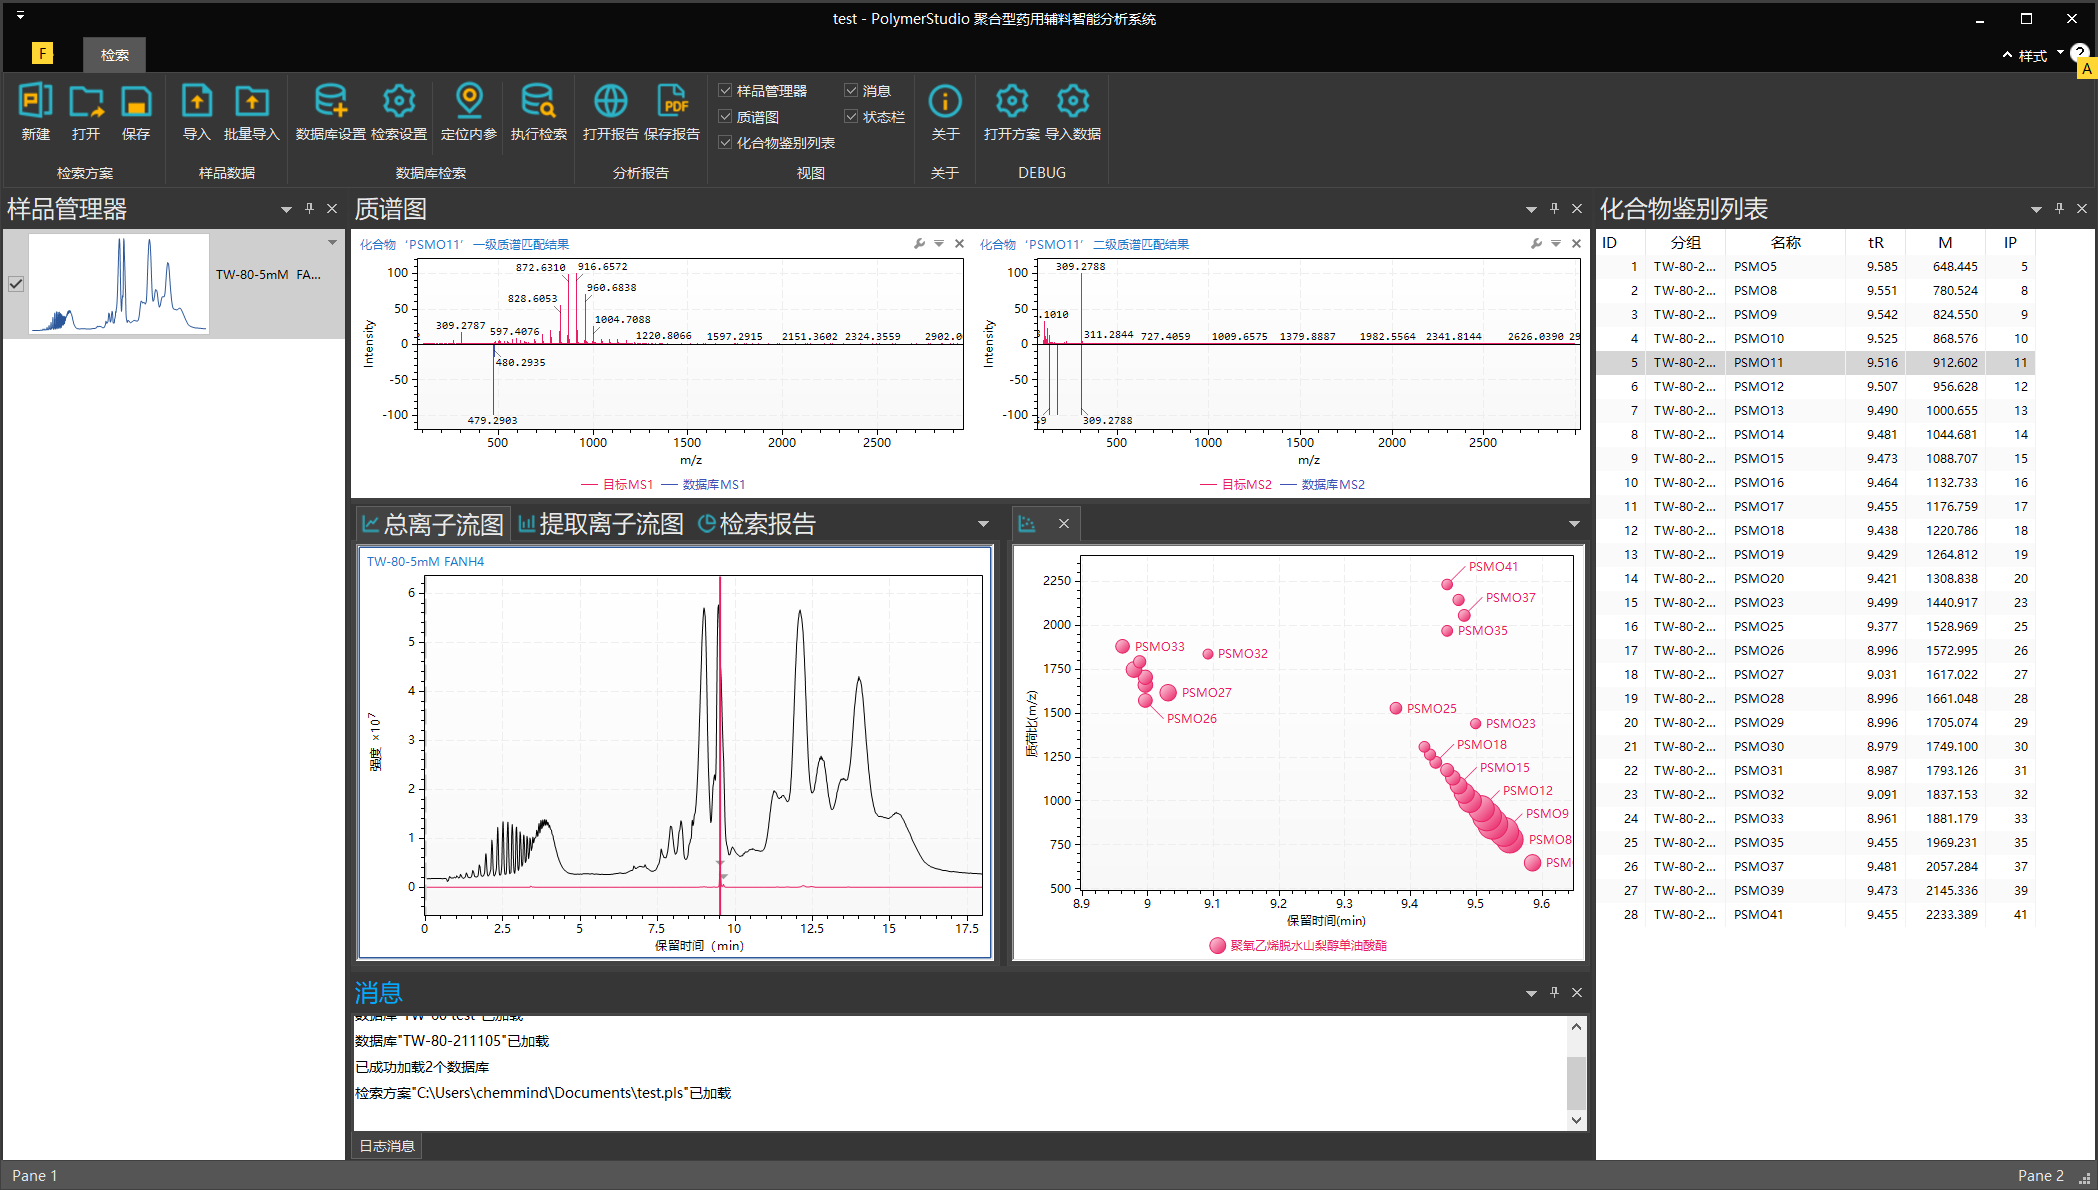
Task: Pin the 消息 panel
Action: (1554, 992)
